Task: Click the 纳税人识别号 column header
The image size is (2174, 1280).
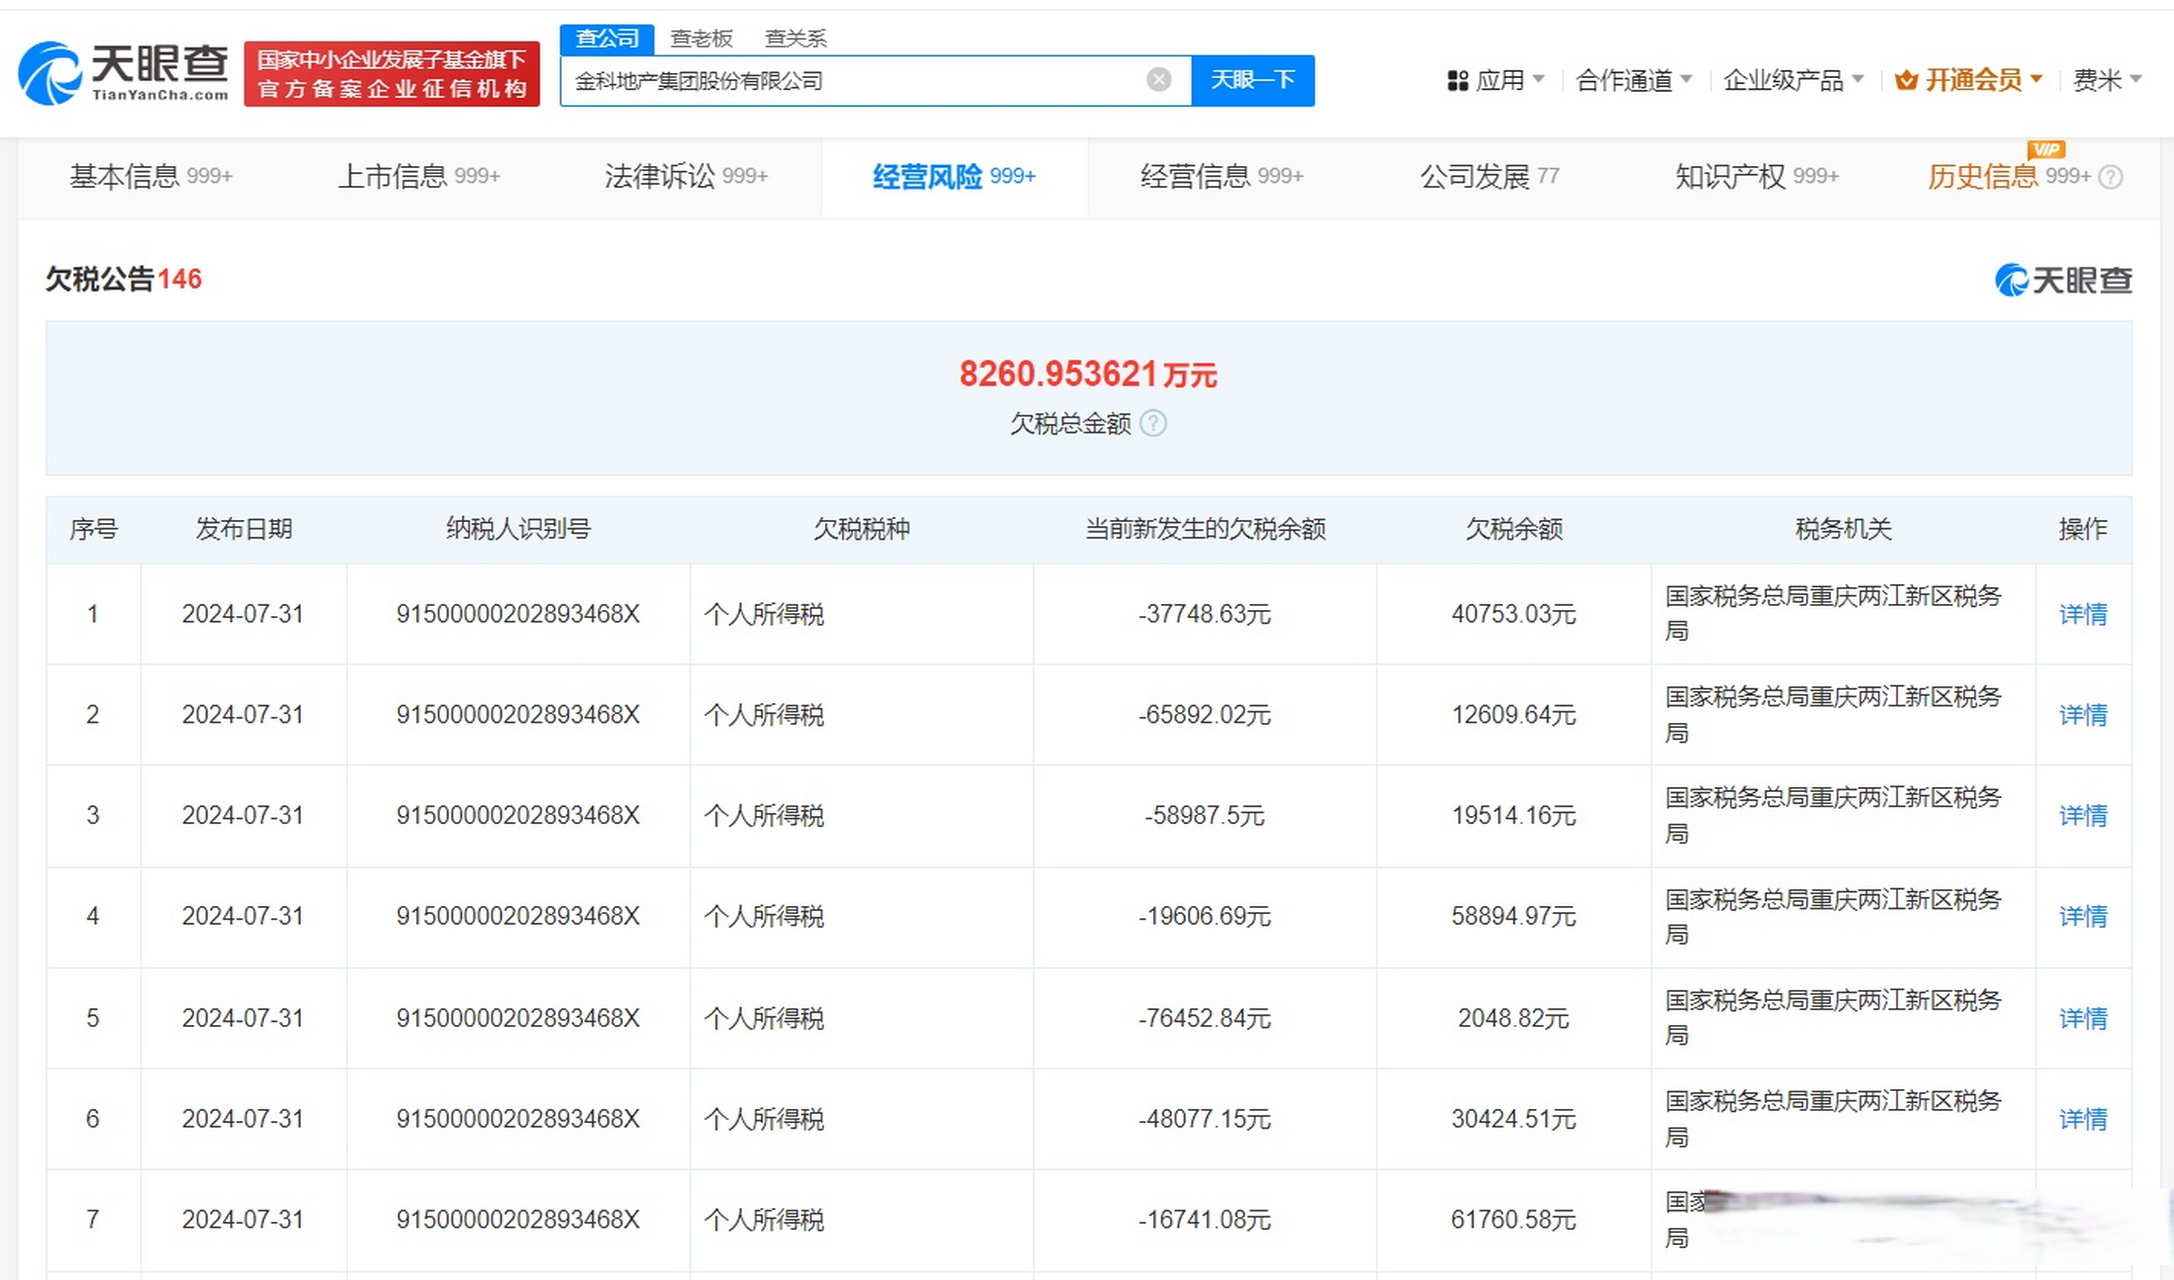Action: (518, 529)
